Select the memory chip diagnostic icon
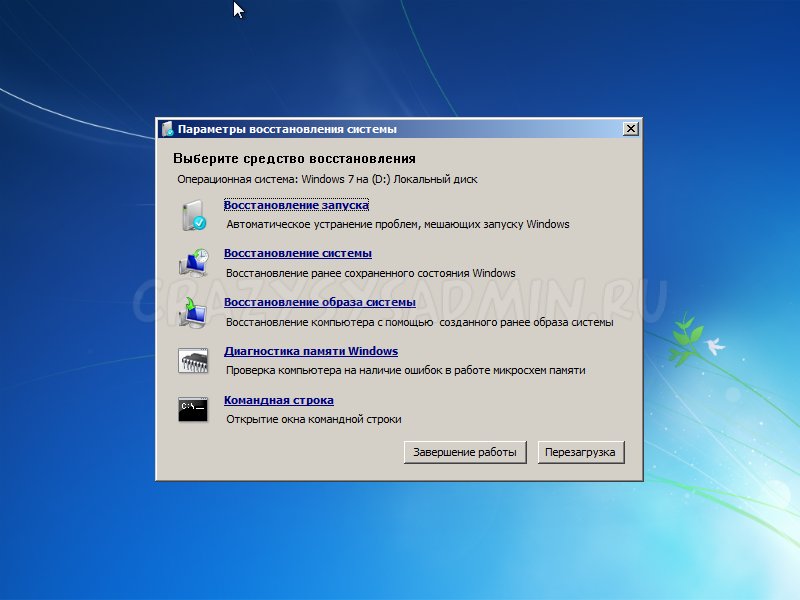This screenshot has width=800, height=600. click(193, 360)
